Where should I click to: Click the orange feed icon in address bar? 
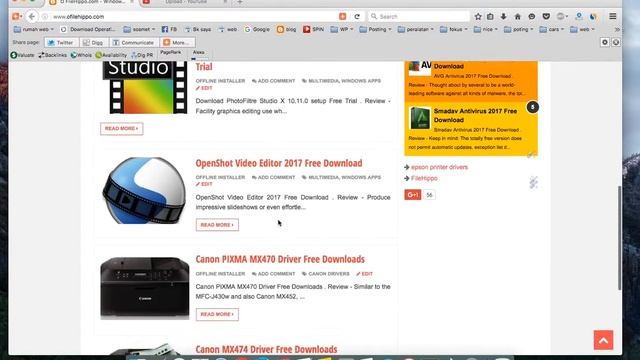point(342,16)
